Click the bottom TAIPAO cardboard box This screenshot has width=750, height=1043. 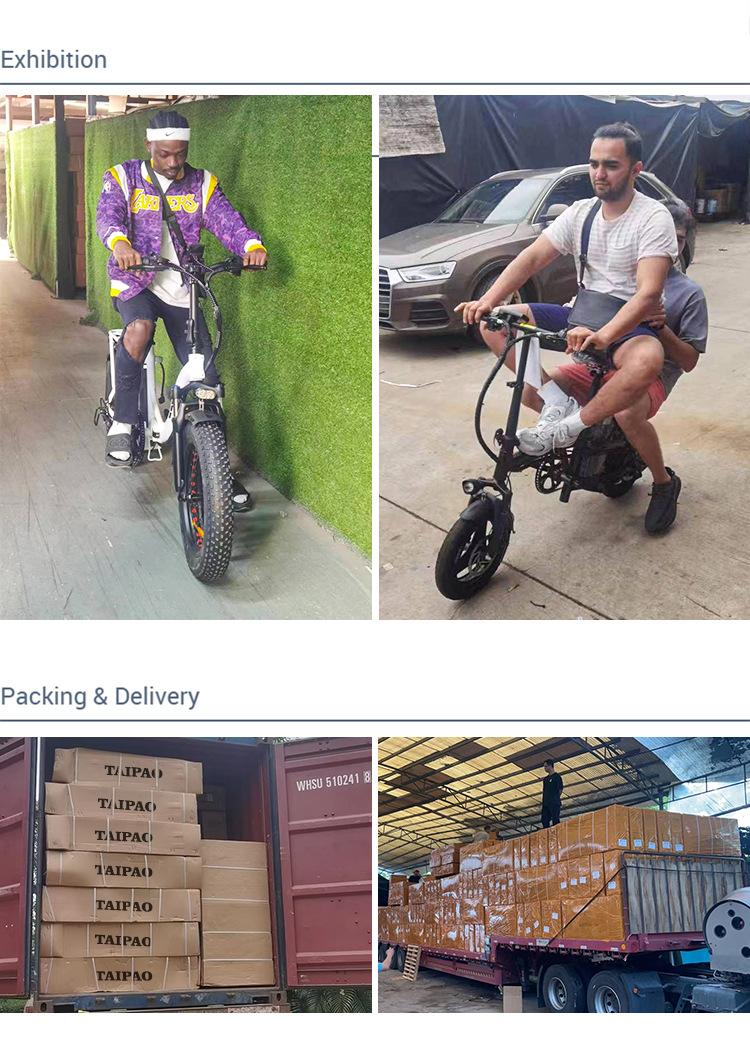[120, 975]
